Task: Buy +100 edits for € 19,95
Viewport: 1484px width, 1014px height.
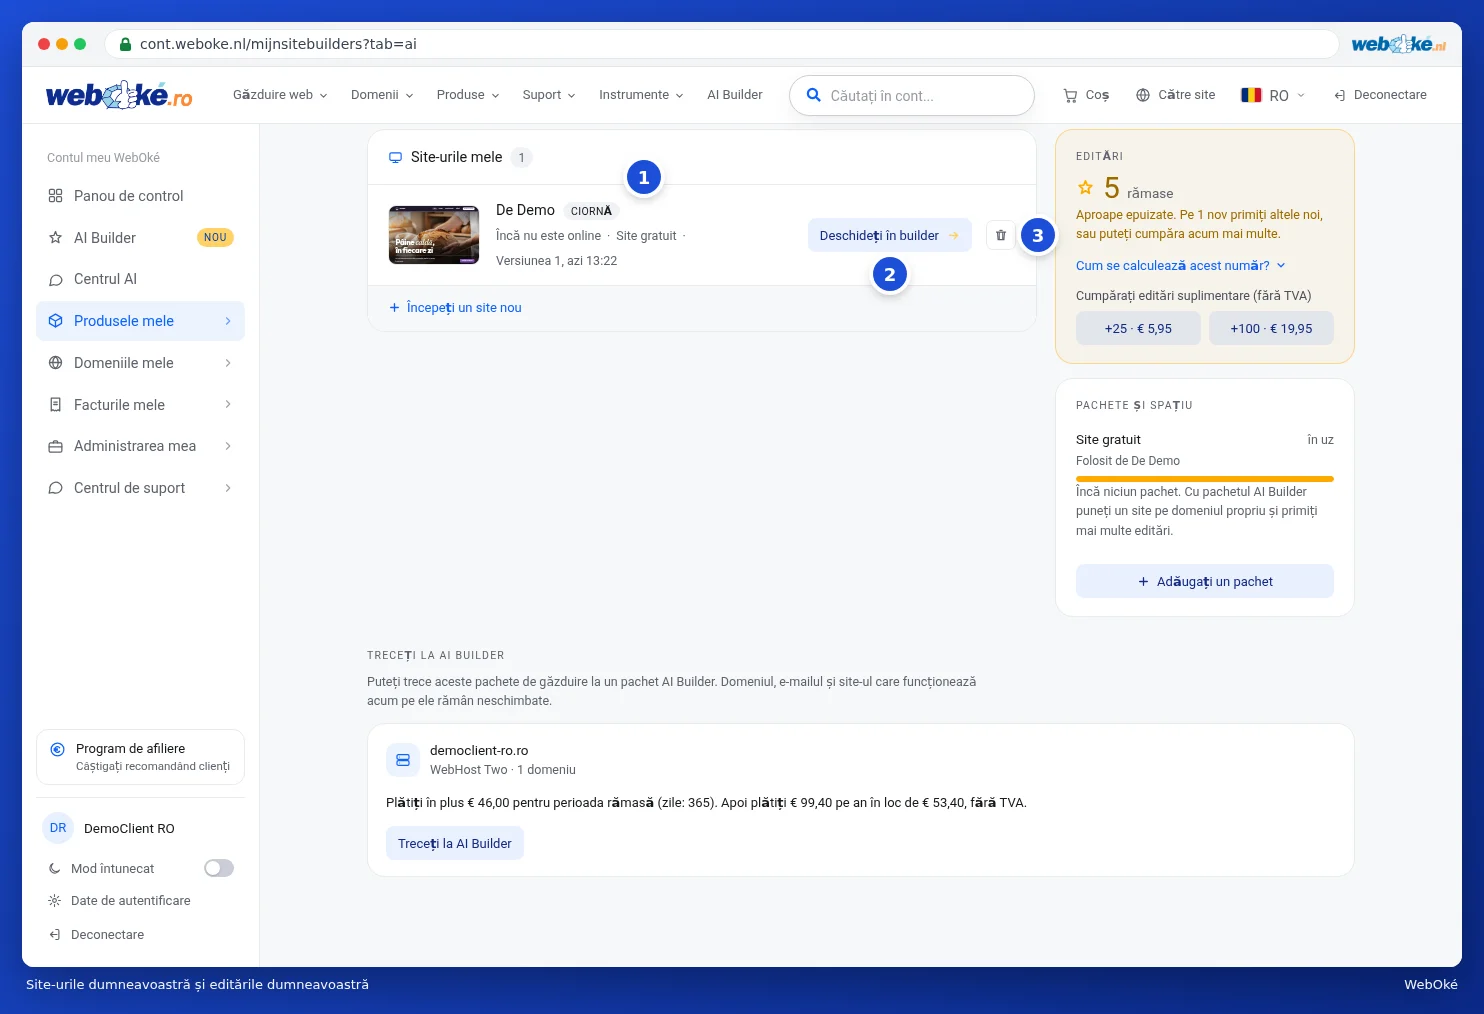Action: (x=1271, y=328)
